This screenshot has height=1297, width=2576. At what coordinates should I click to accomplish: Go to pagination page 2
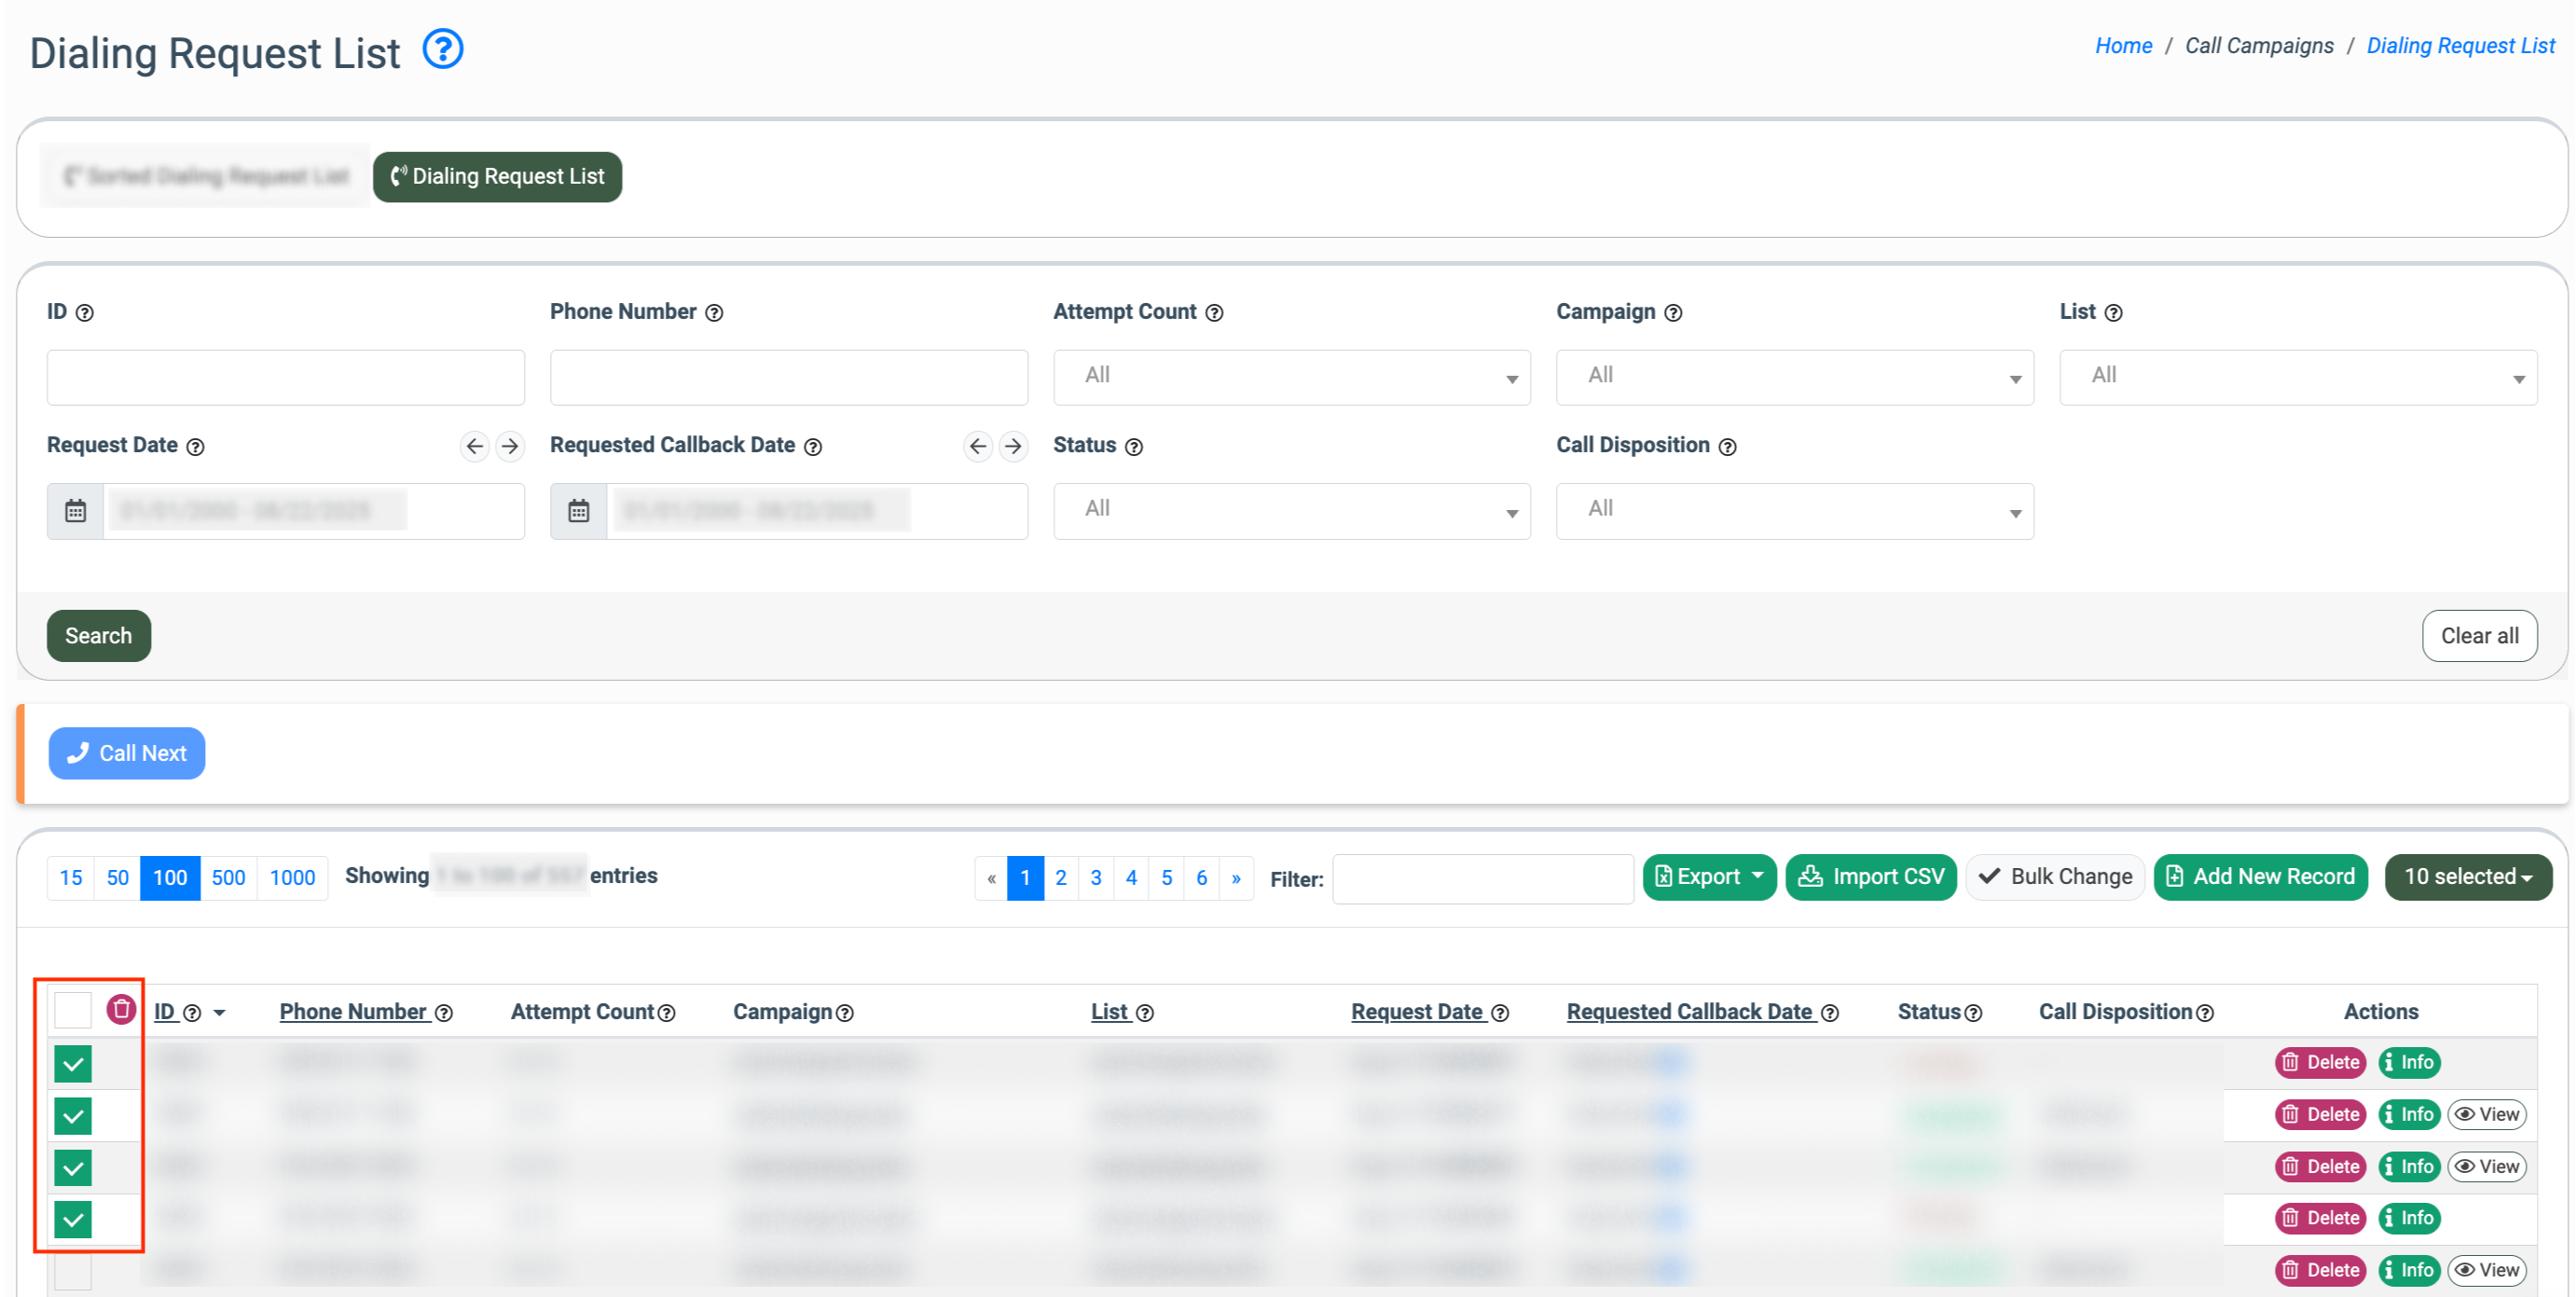coord(1061,878)
